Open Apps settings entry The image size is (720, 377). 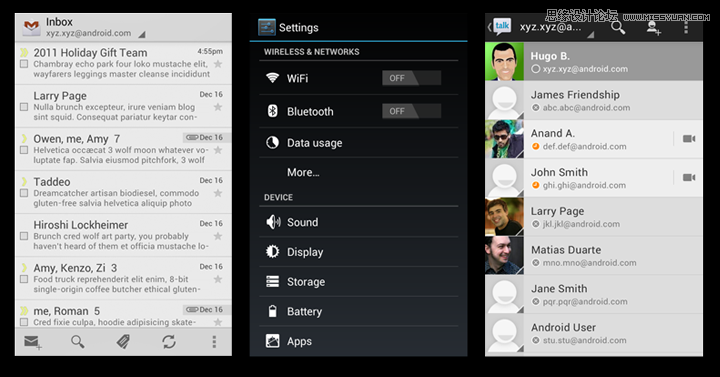click(359, 341)
